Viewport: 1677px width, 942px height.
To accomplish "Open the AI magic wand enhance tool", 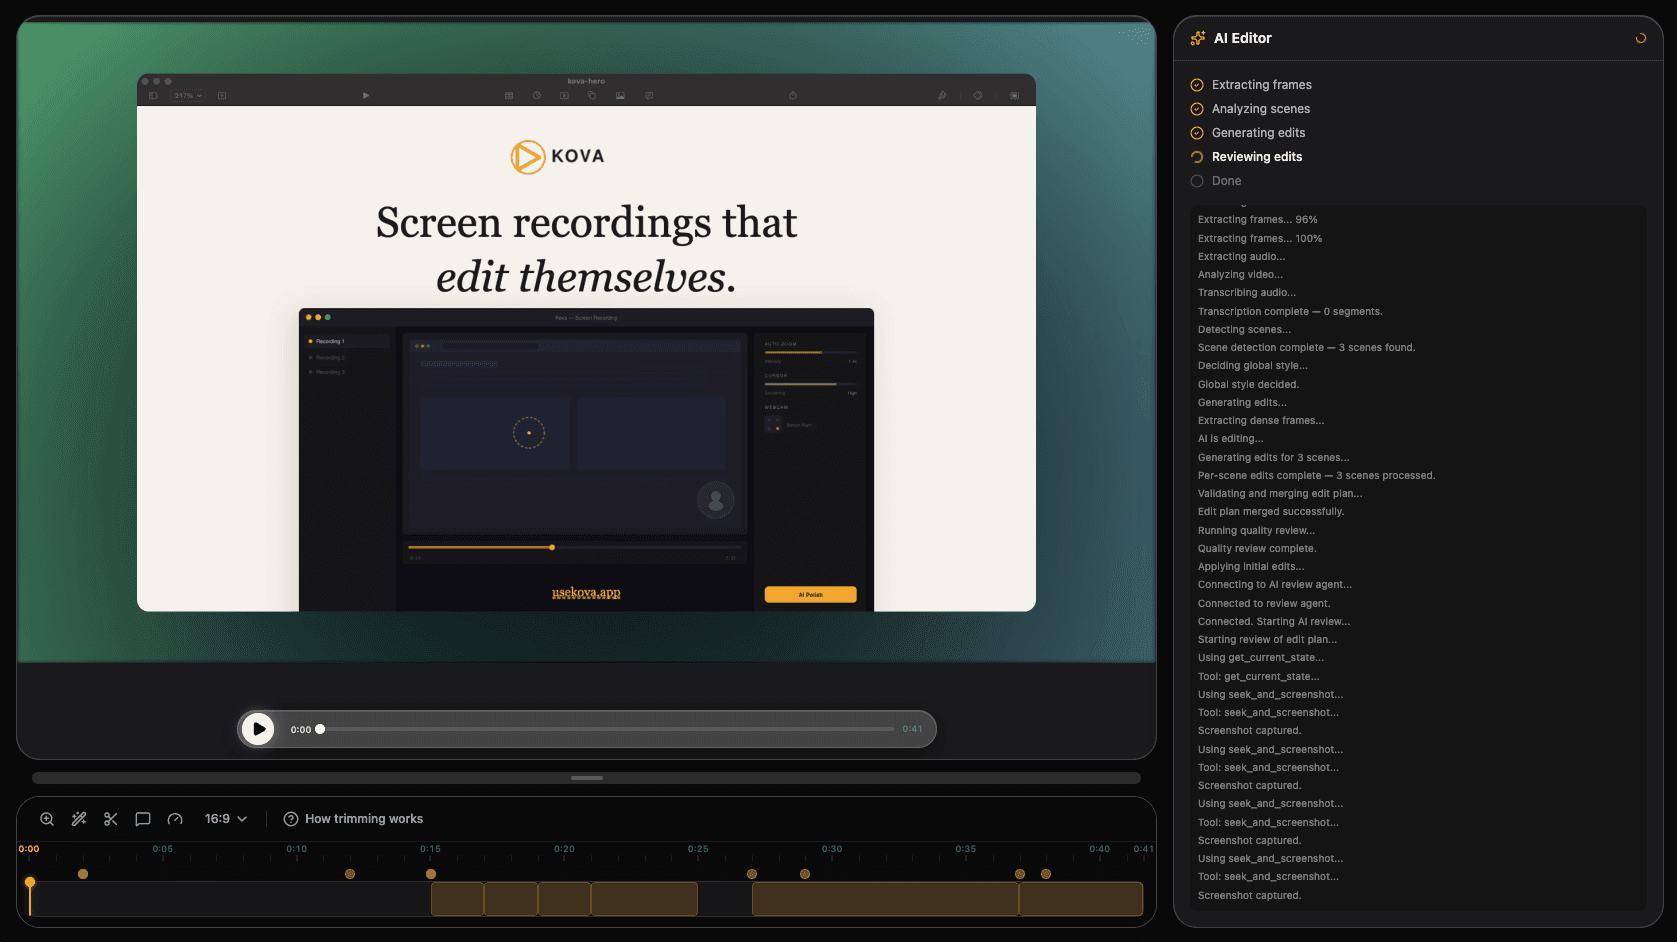I will (x=79, y=818).
